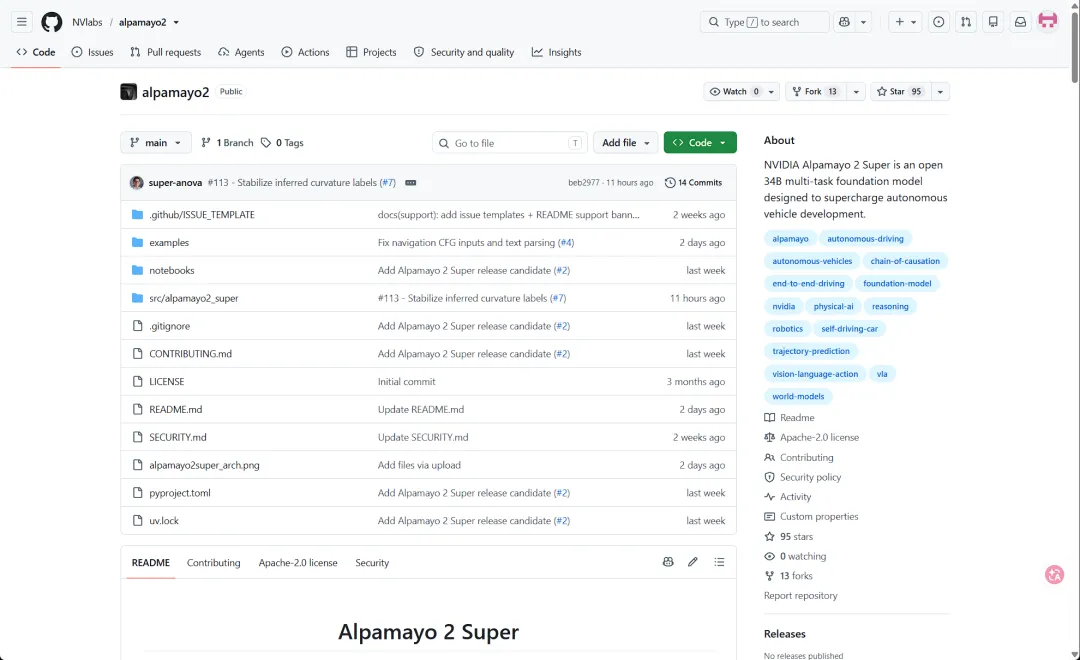Image resolution: width=1080 pixels, height=660 pixels.
Task: Open issues icon in top header
Action: click(x=938, y=22)
